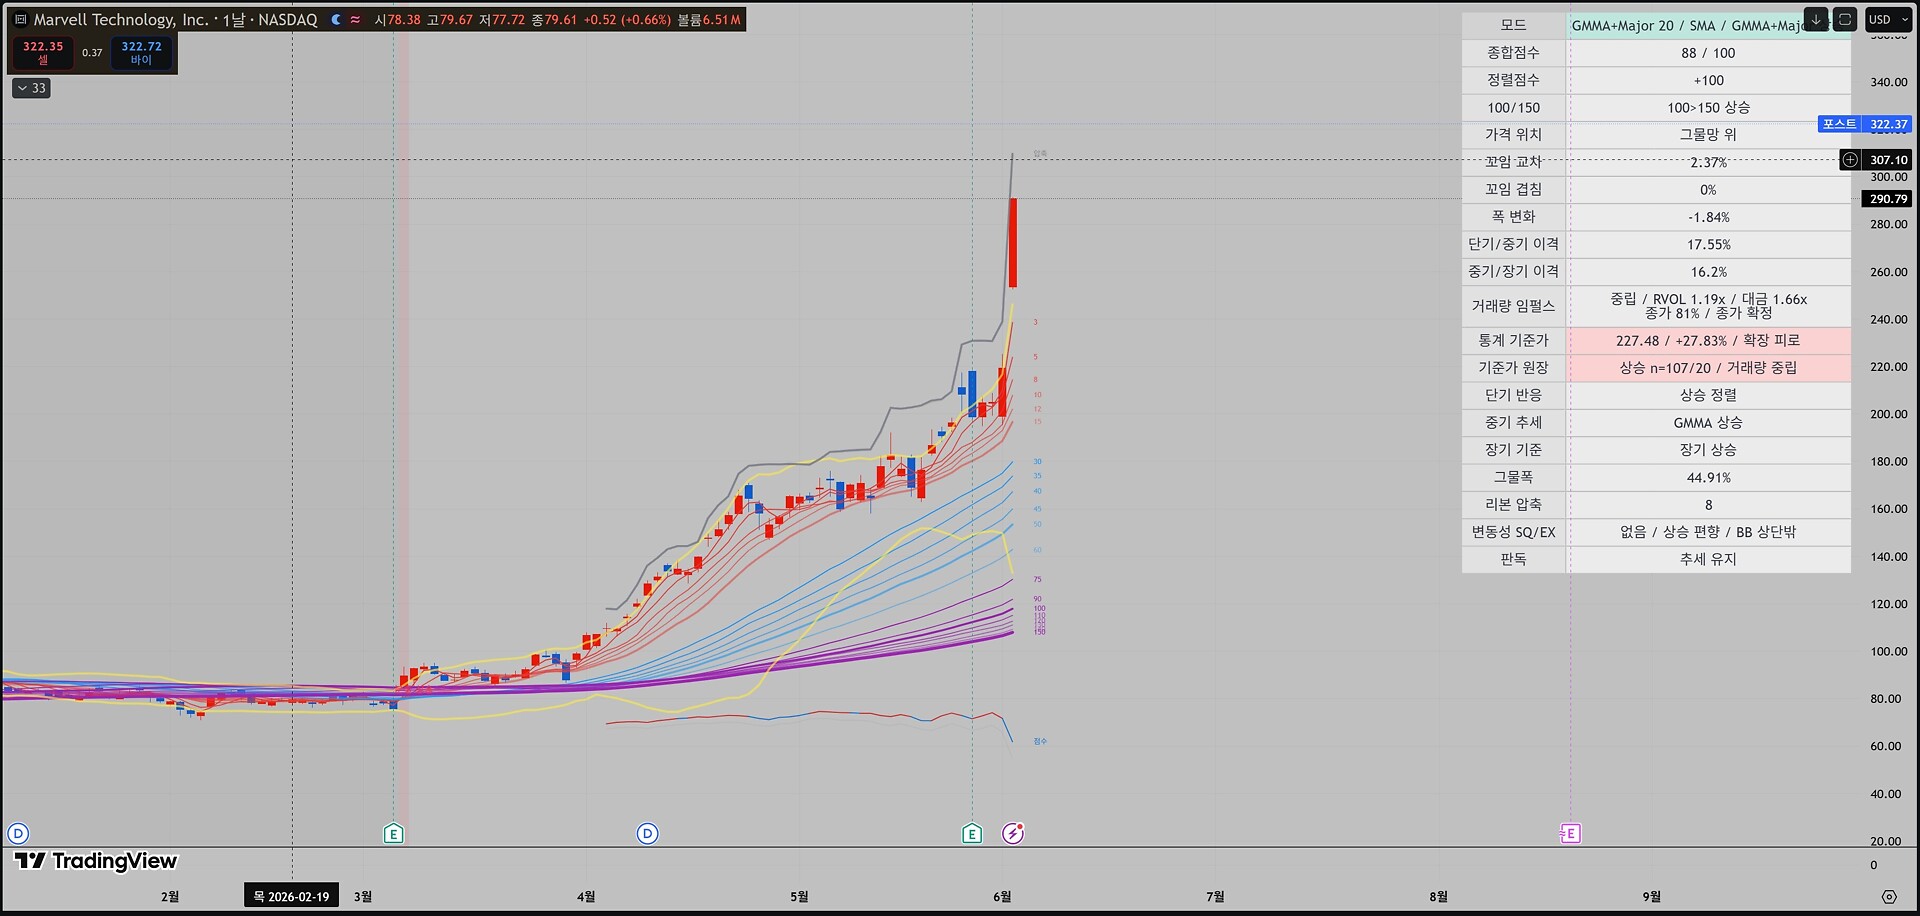
Task: Click the download arrow icon near USD
Action: (1816, 19)
